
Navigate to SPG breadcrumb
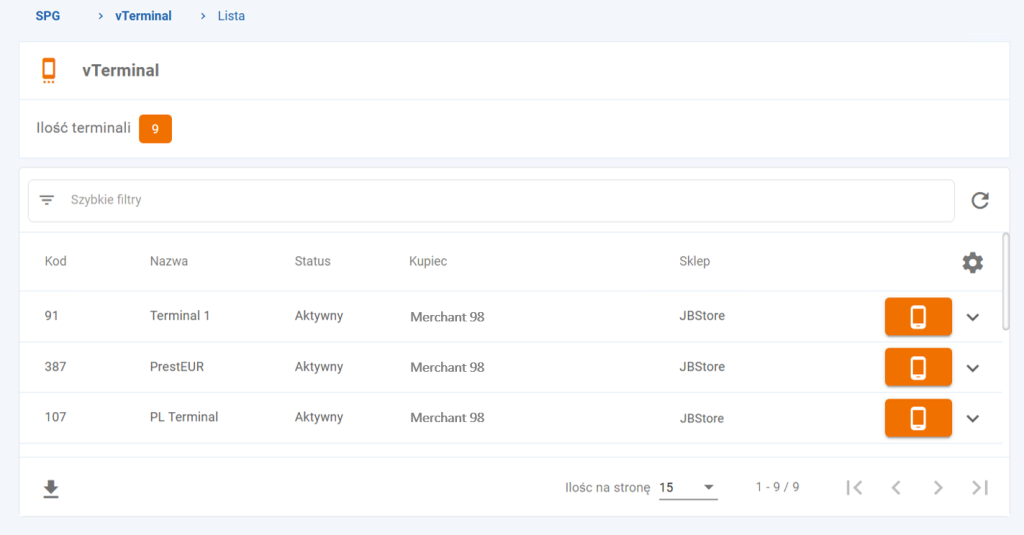click(x=48, y=16)
